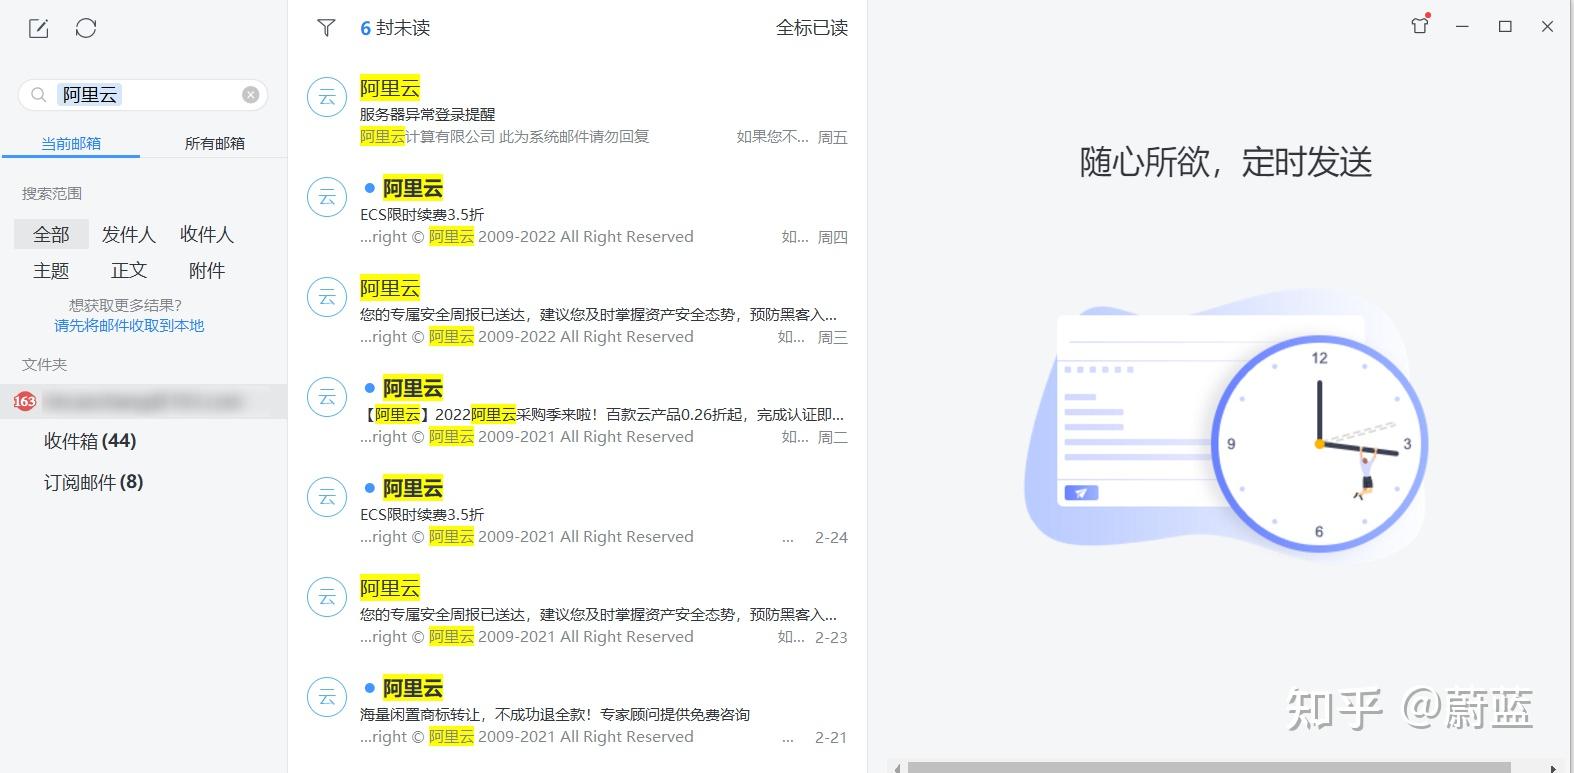Open Wednesday's 专属安全周报 email
The width and height of the screenshot is (1574, 773).
pyautogui.click(x=577, y=311)
